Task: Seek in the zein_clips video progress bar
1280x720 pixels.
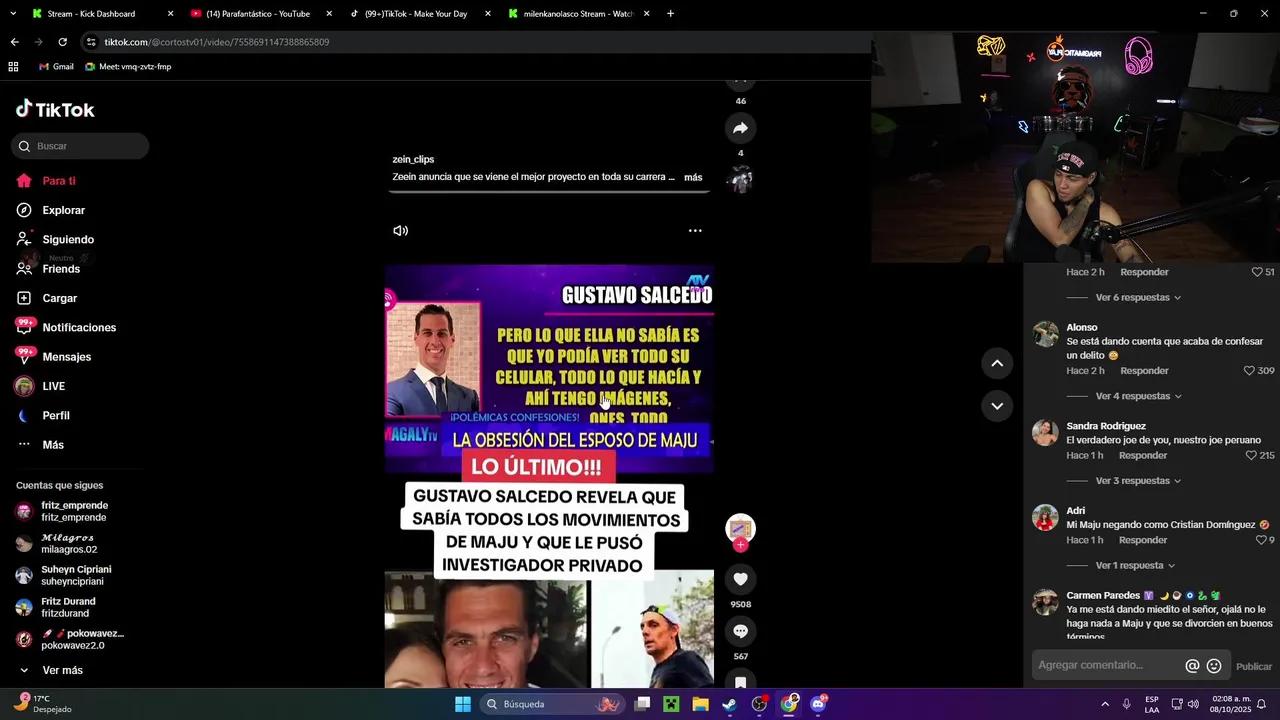Action: [549, 191]
